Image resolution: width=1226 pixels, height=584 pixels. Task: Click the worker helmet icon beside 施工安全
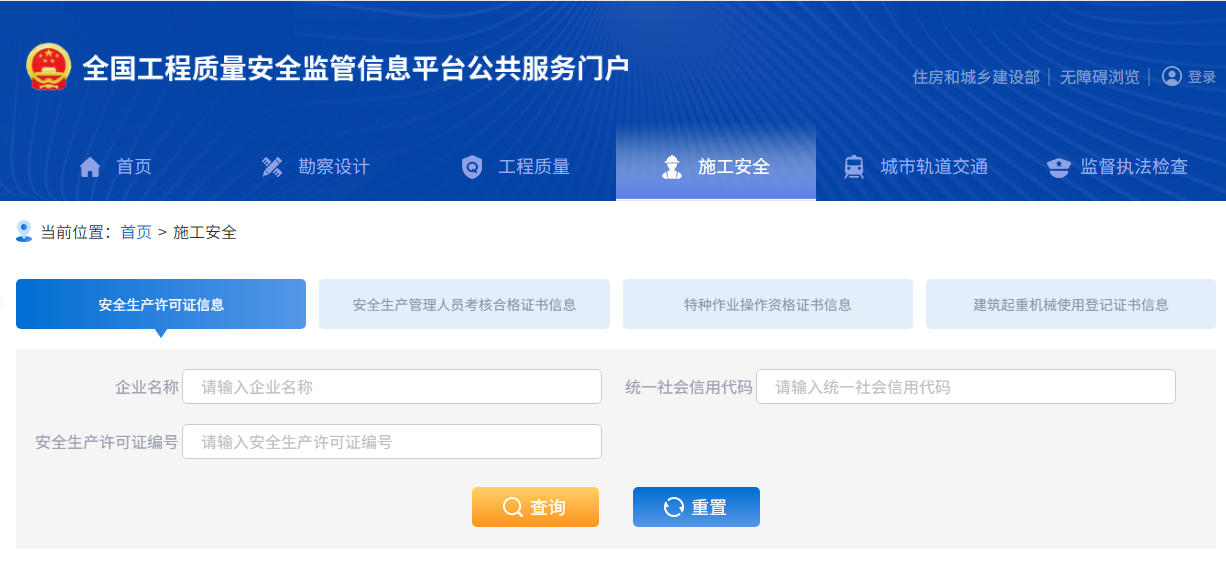coord(672,167)
